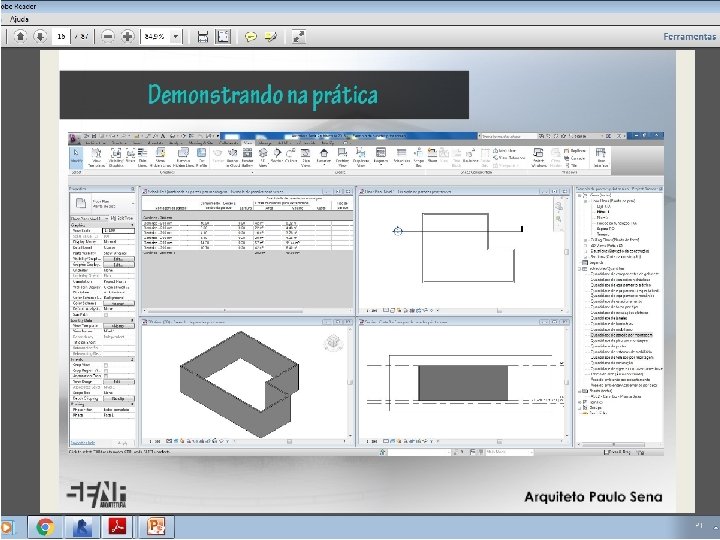720x540 pixels.
Task: Select the View ribbon tab in Revit
Action: (248, 143)
